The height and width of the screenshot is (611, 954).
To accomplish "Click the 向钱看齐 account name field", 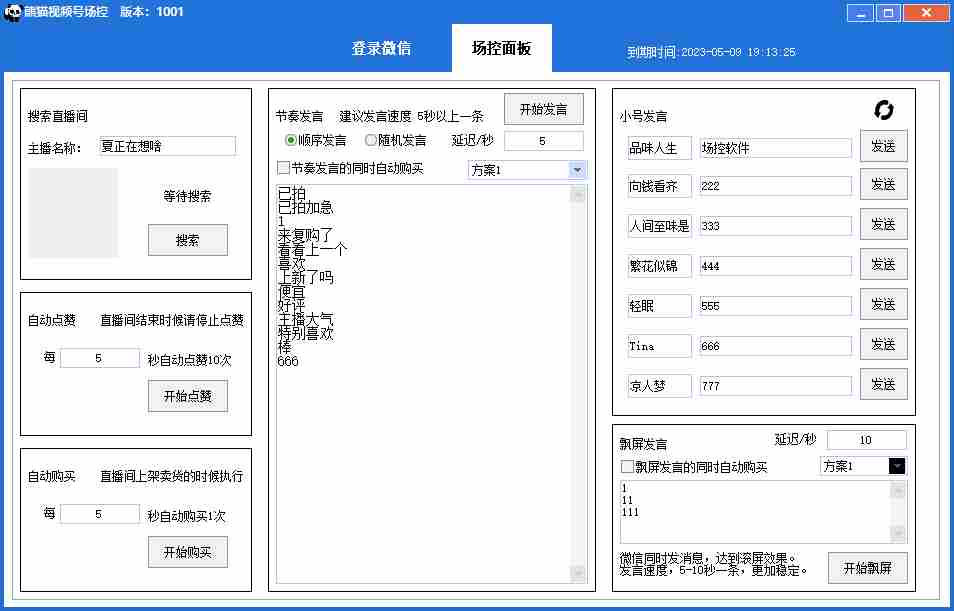I will (660, 186).
